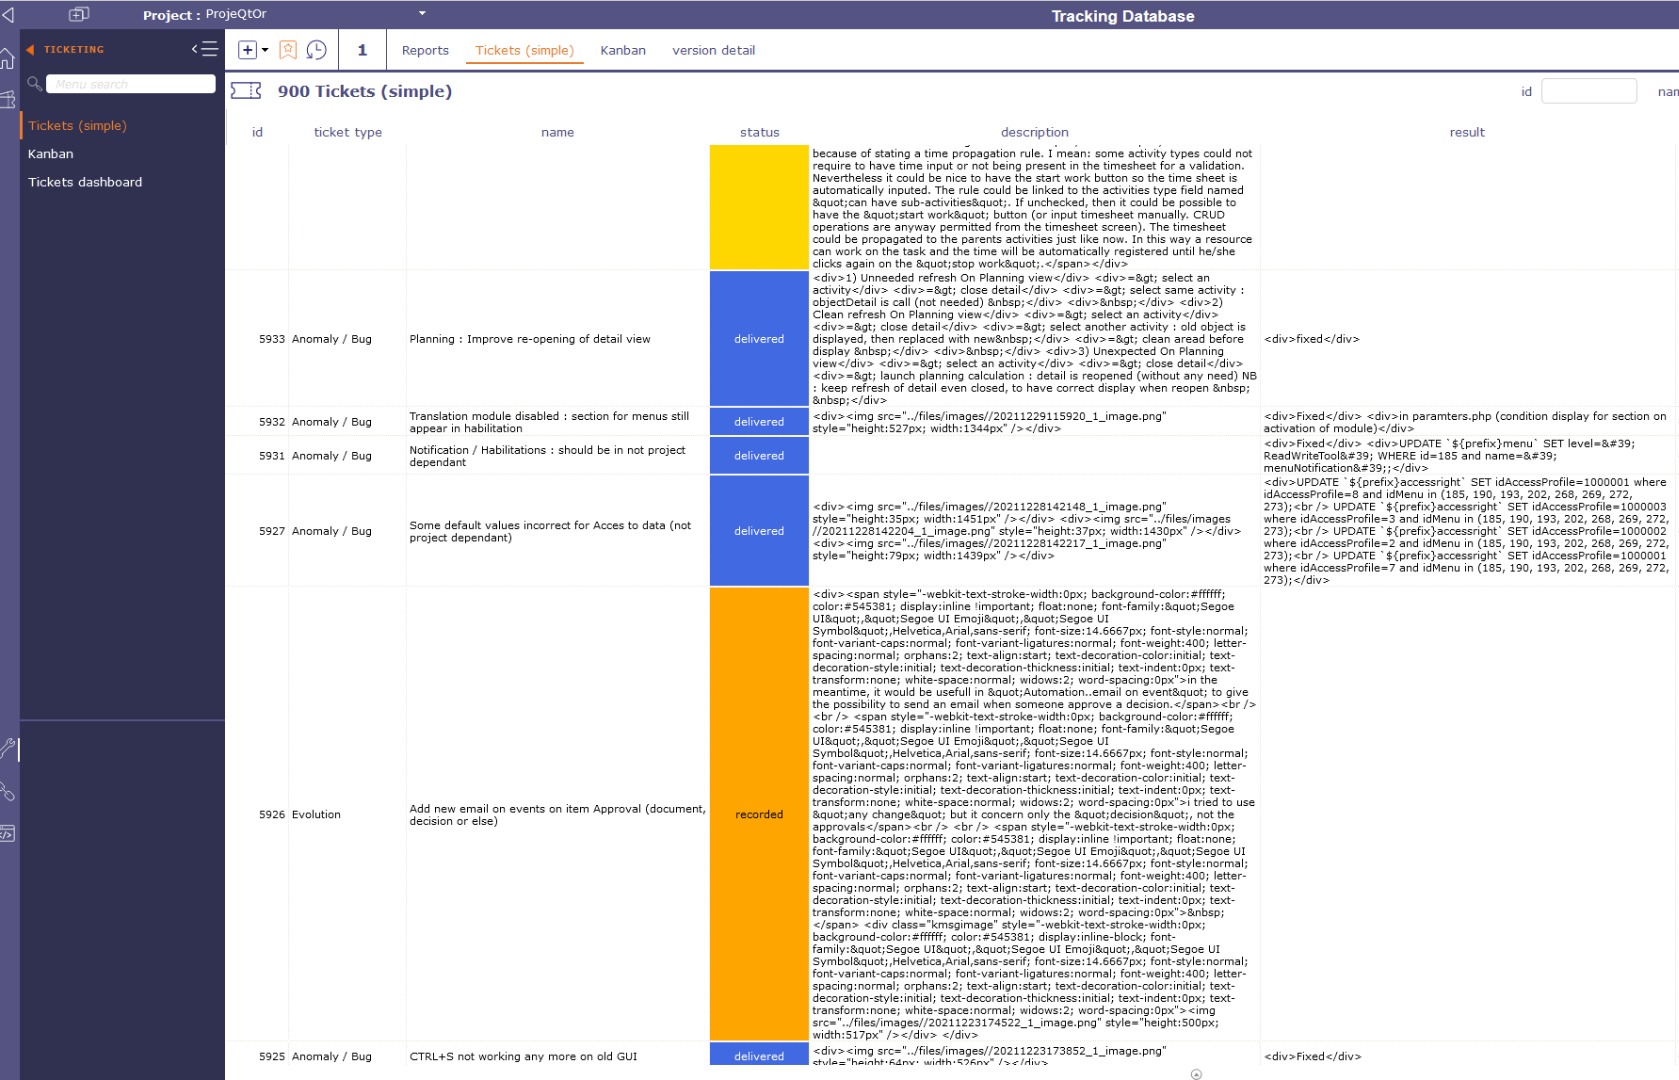Screen dimensions: 1679x1080
Task: Click the ticket icon beside 900 Tickets title
Action: pyautogui.click(x=246, y=91)
